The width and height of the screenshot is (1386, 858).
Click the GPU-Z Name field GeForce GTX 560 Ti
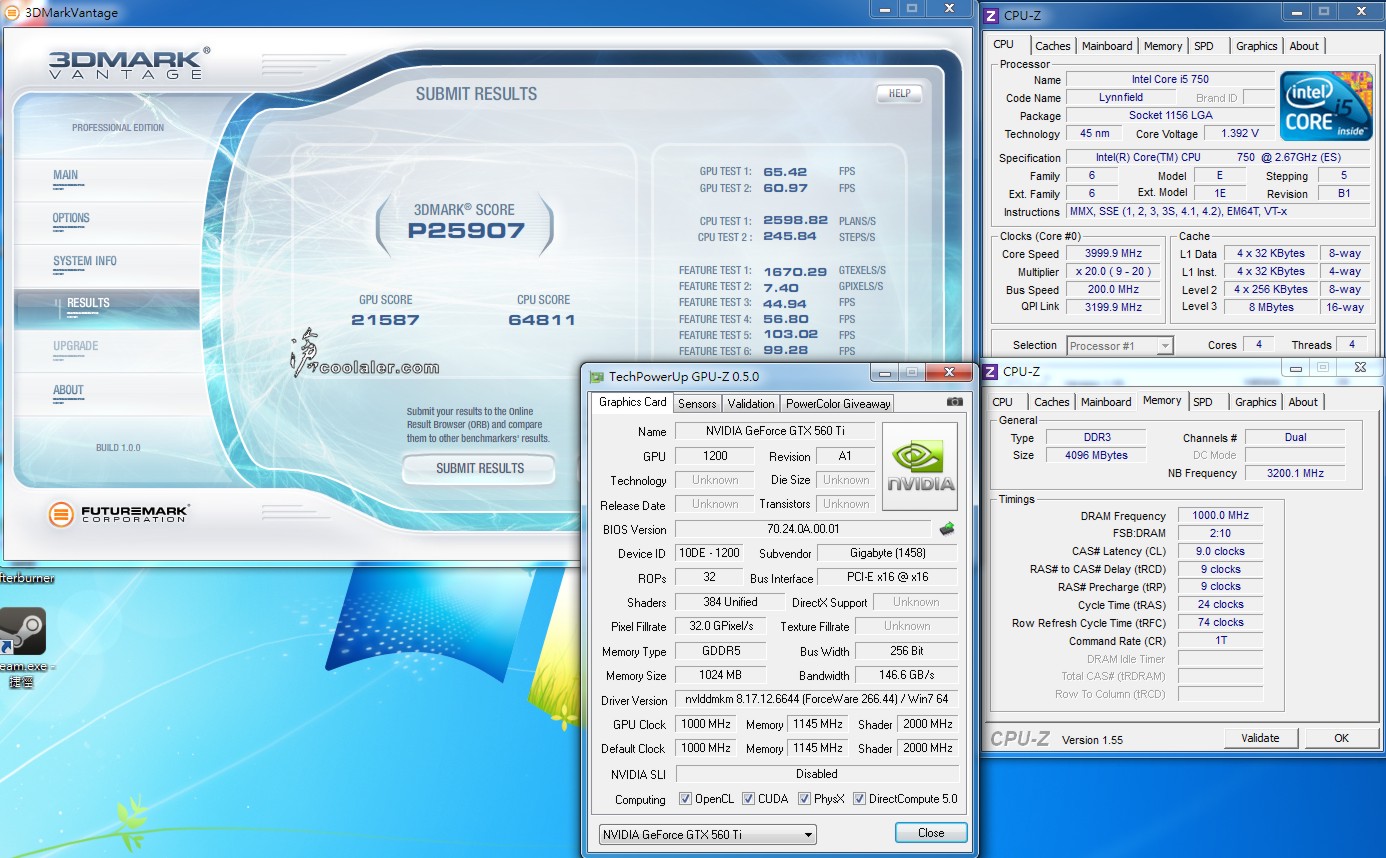pos(775,431)
